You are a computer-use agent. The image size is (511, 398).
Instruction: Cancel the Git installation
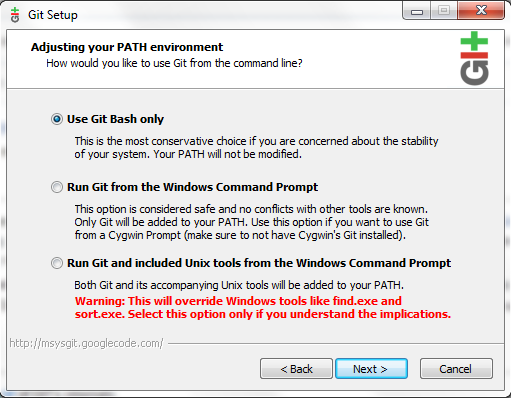click(x=456, y=369)
